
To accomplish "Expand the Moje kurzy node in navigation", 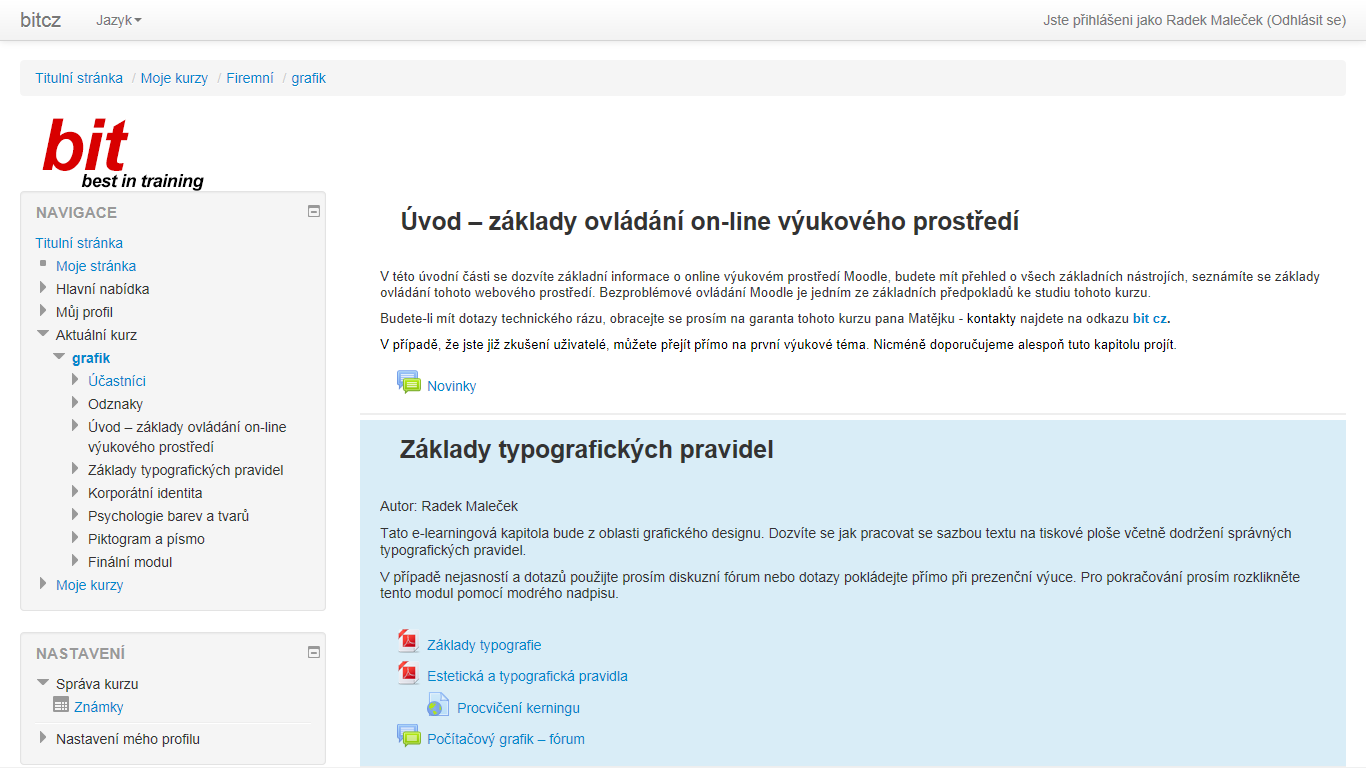I will click(x=43, y=584).
